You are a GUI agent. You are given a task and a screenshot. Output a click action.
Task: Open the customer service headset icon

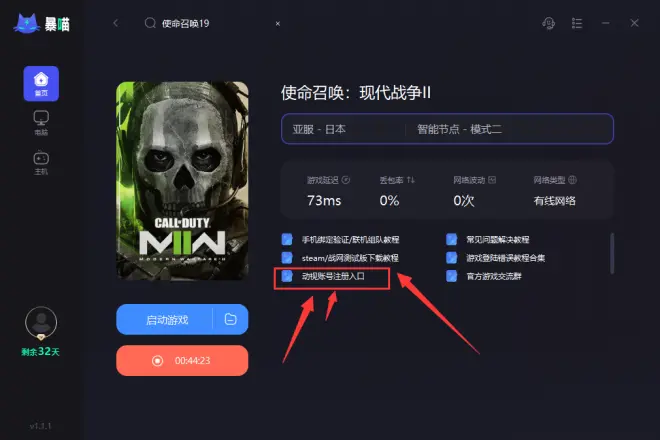[548, 23]
